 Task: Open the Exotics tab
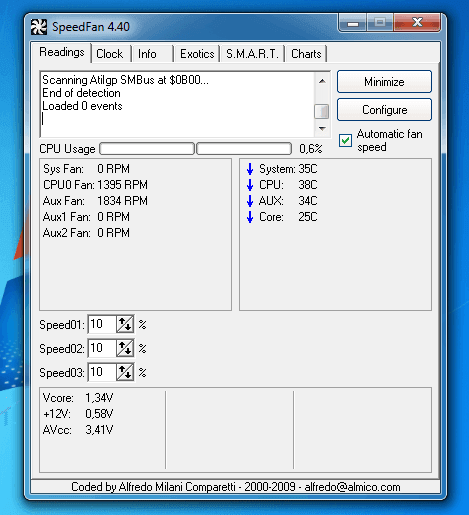point(197,54)
